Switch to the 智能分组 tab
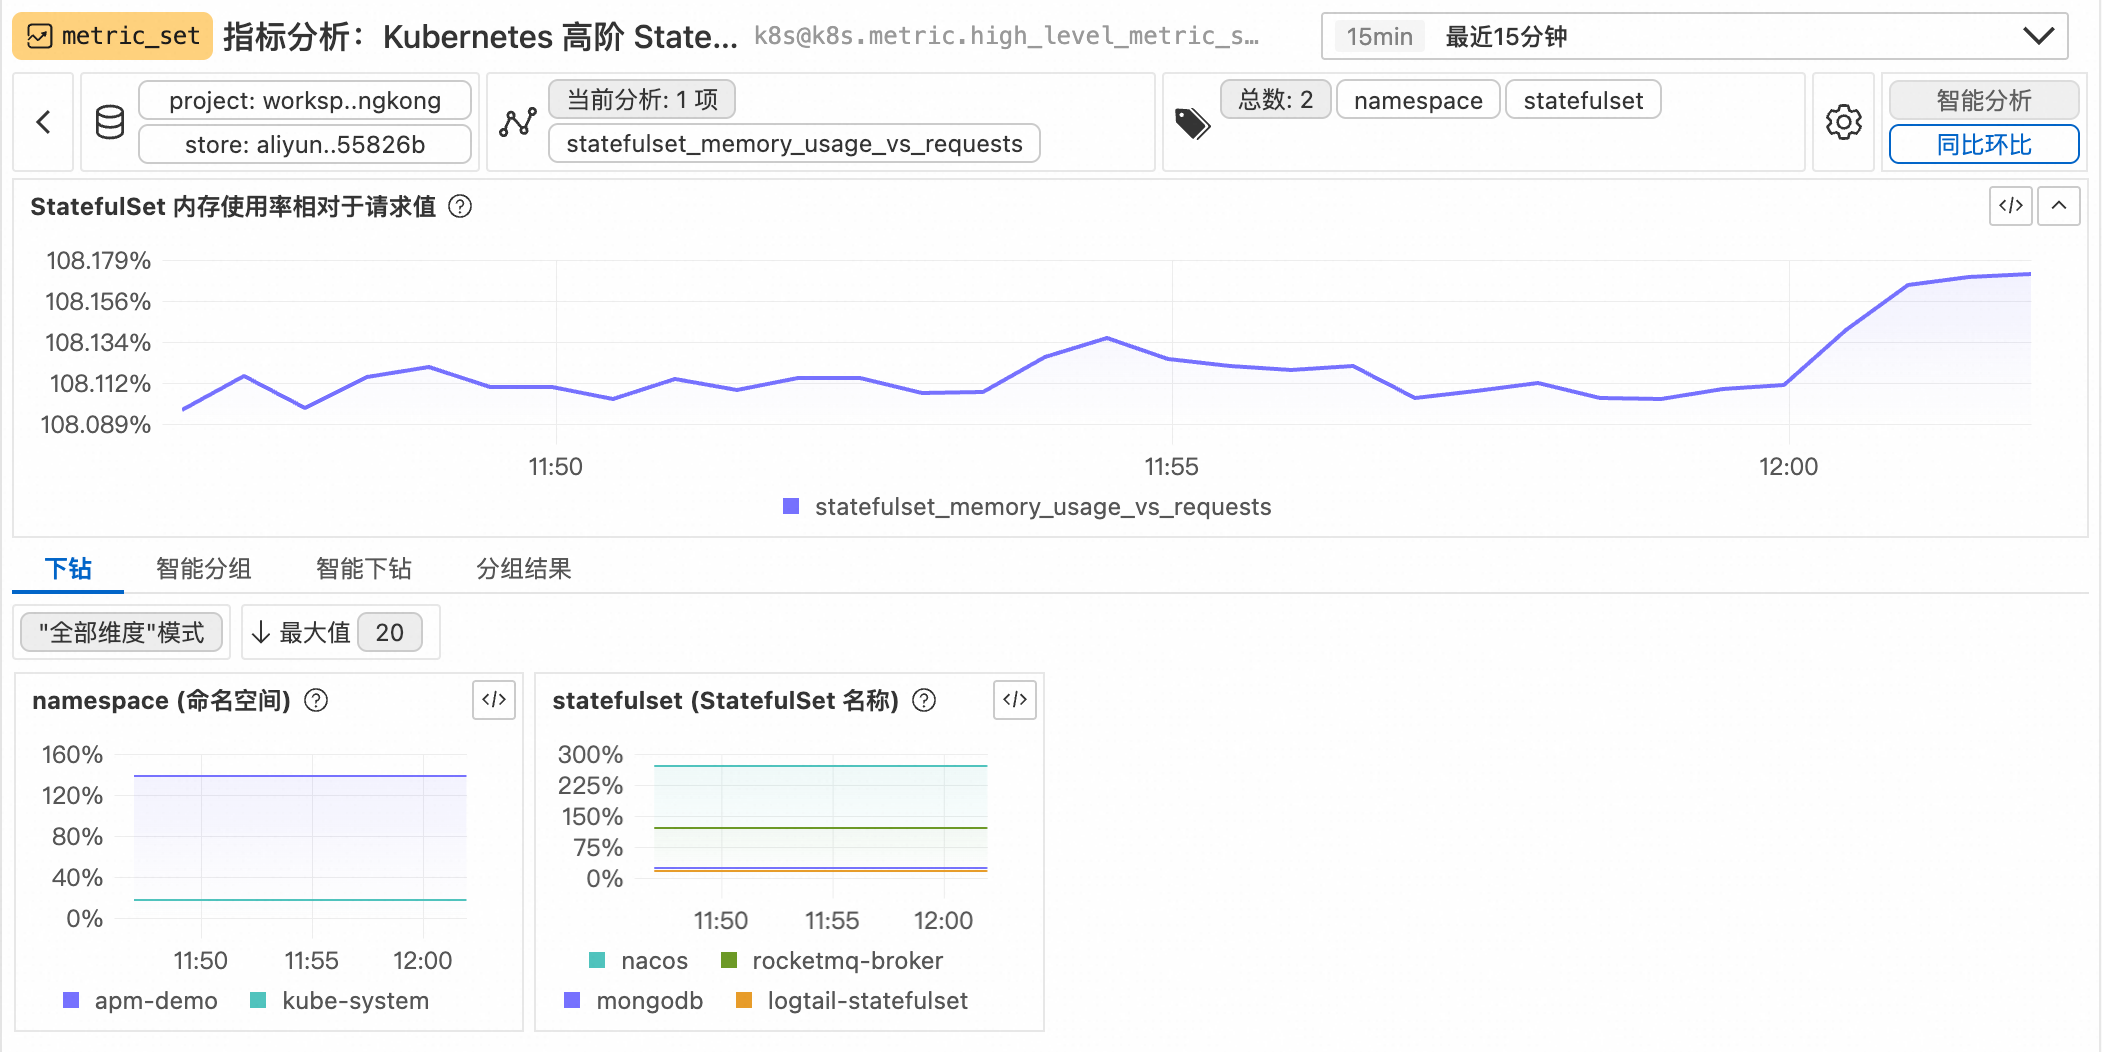 click(204, 568)
